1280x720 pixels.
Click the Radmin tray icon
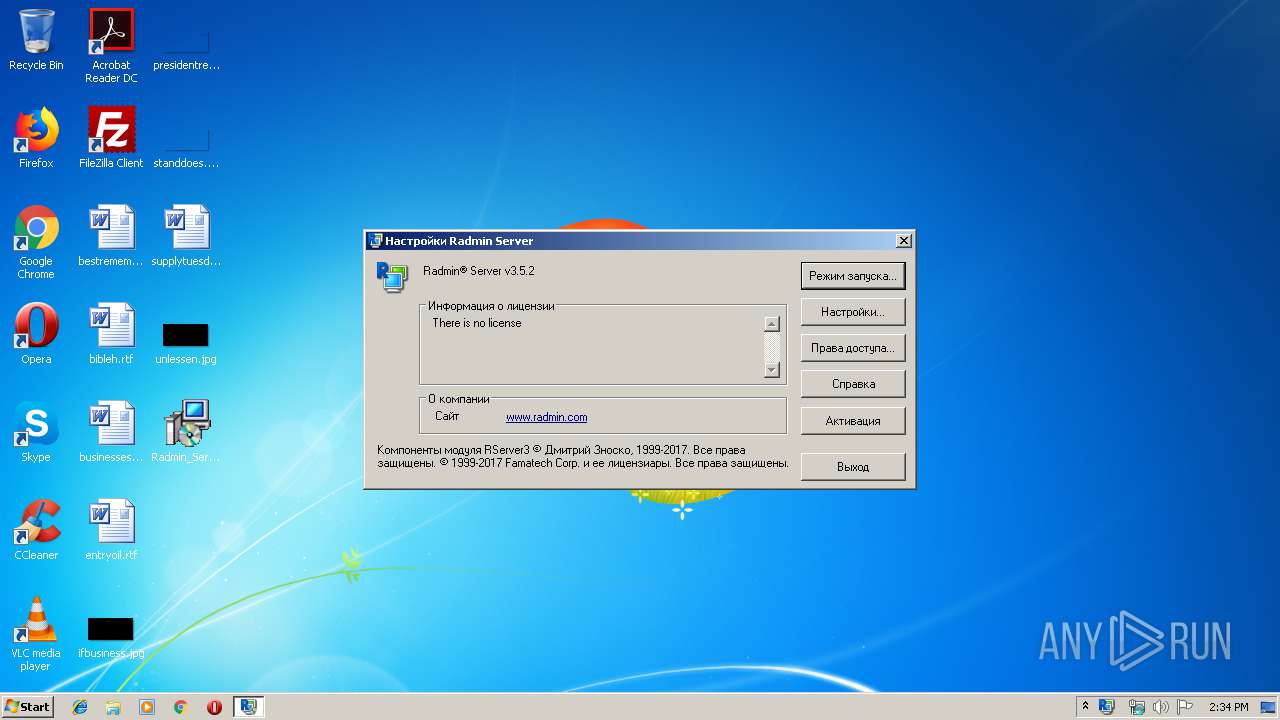click(1107, 707)
